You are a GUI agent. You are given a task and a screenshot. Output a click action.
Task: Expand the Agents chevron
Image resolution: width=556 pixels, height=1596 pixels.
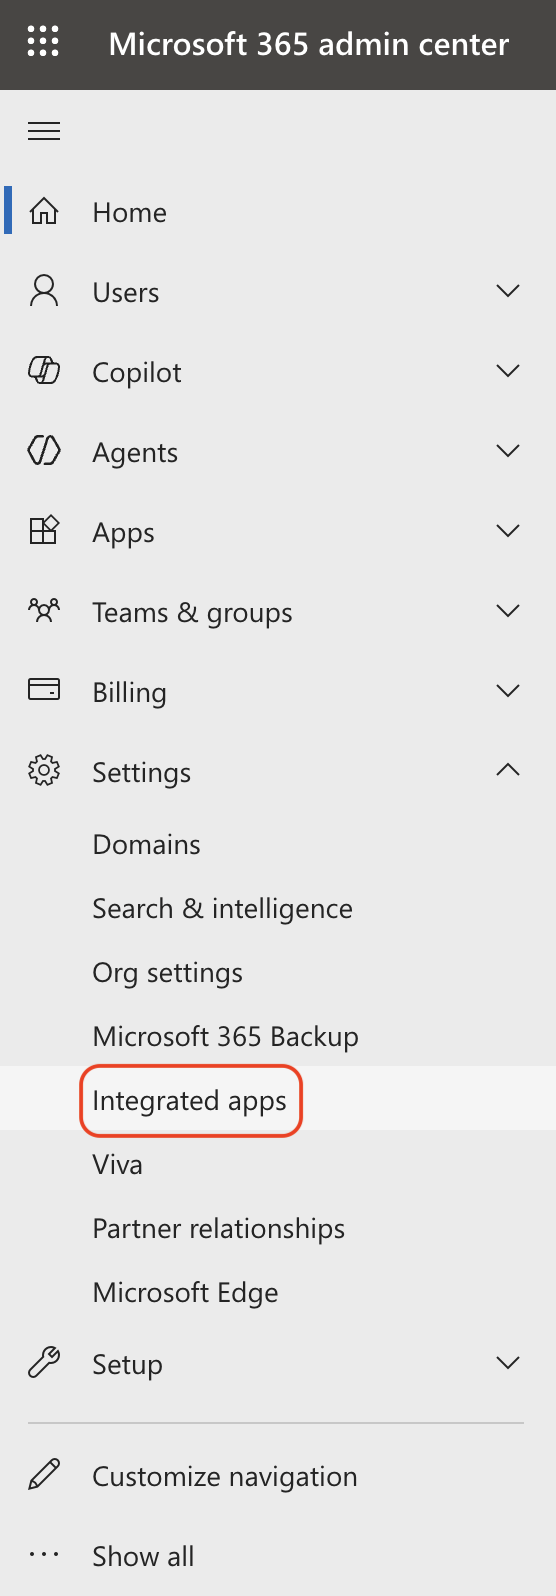pos(508,451)
